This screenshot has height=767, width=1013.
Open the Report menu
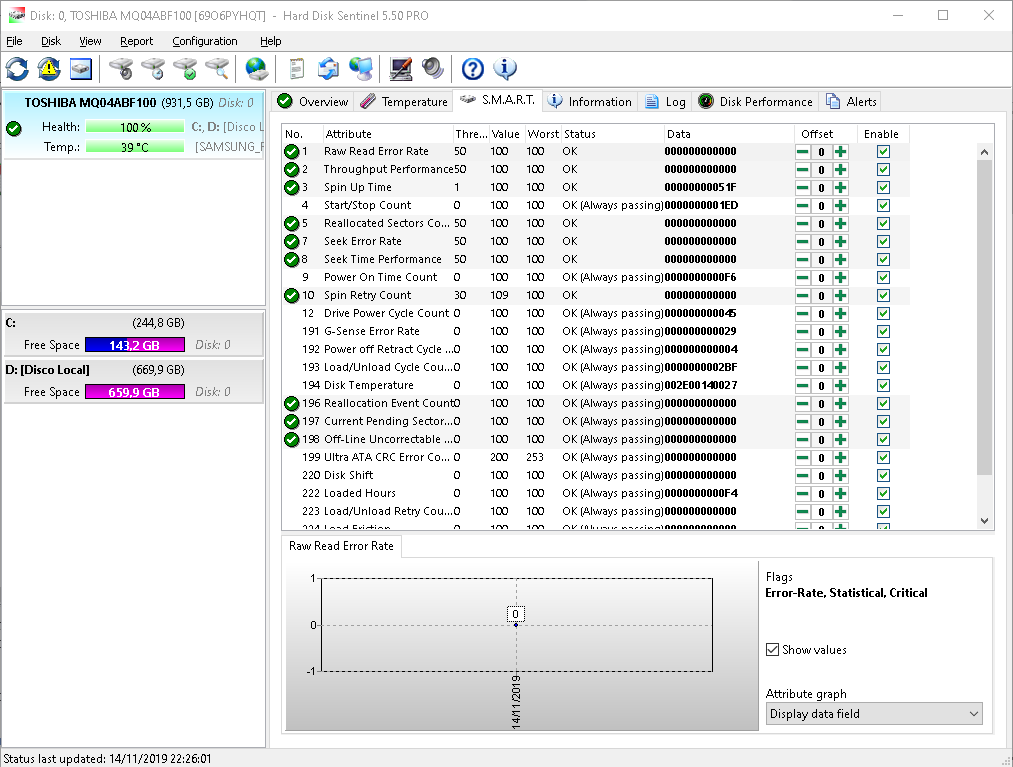(x=136, y=41)
